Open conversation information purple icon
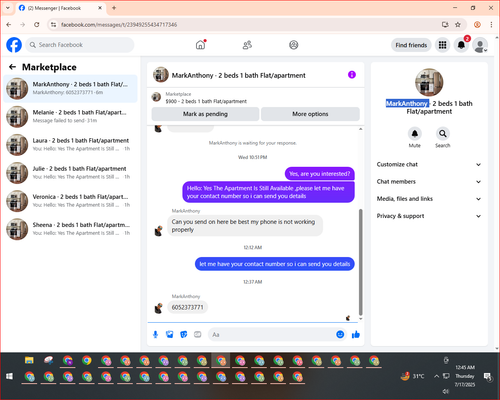500x400 pixels. [x=352, y=75]
